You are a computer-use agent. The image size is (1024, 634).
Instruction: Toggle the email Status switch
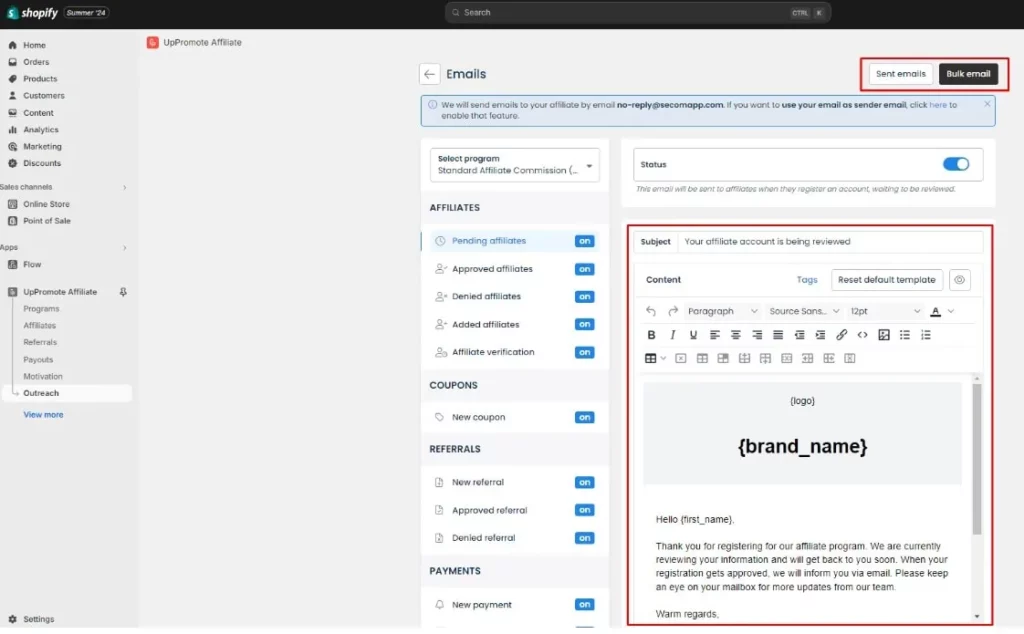(x=955, y=165)
